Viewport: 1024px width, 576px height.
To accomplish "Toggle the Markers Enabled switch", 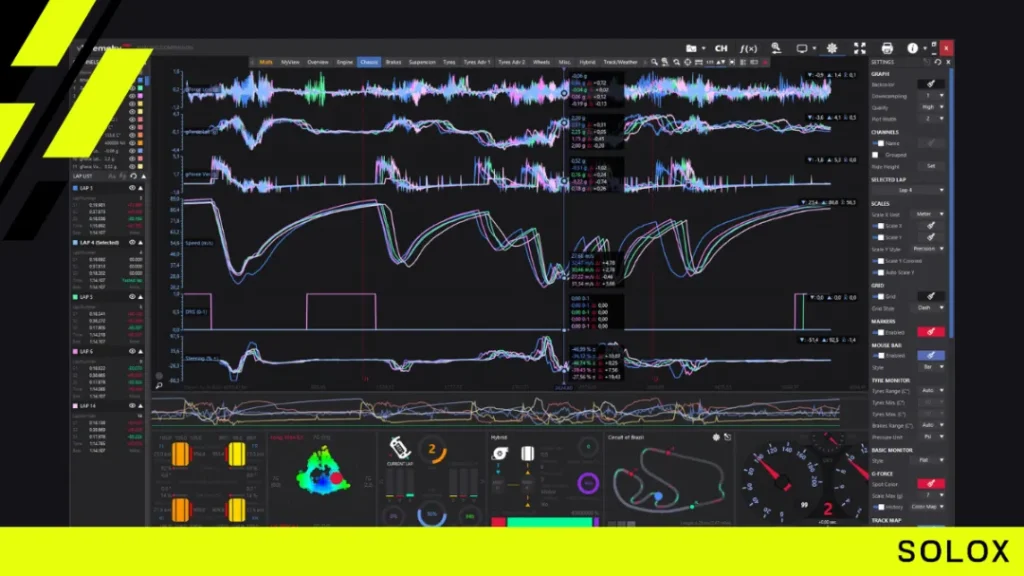I will pyautogui.click(x=879, y=332).
